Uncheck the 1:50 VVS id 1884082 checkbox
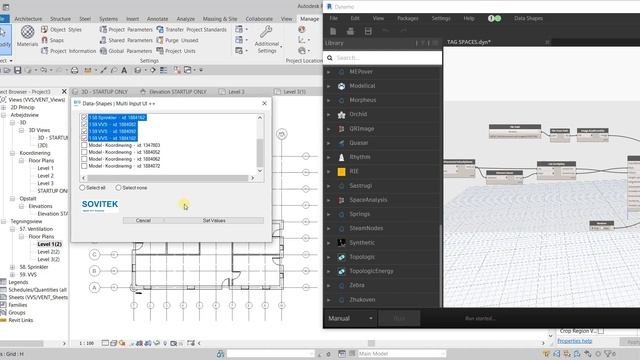 84,124
